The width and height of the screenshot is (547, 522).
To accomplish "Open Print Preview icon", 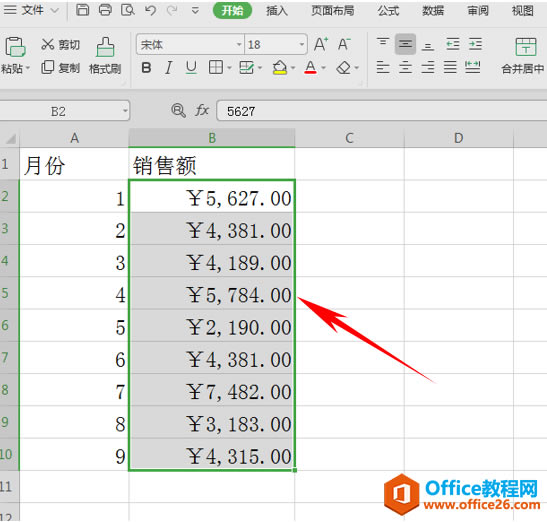I will click(128, 10).
